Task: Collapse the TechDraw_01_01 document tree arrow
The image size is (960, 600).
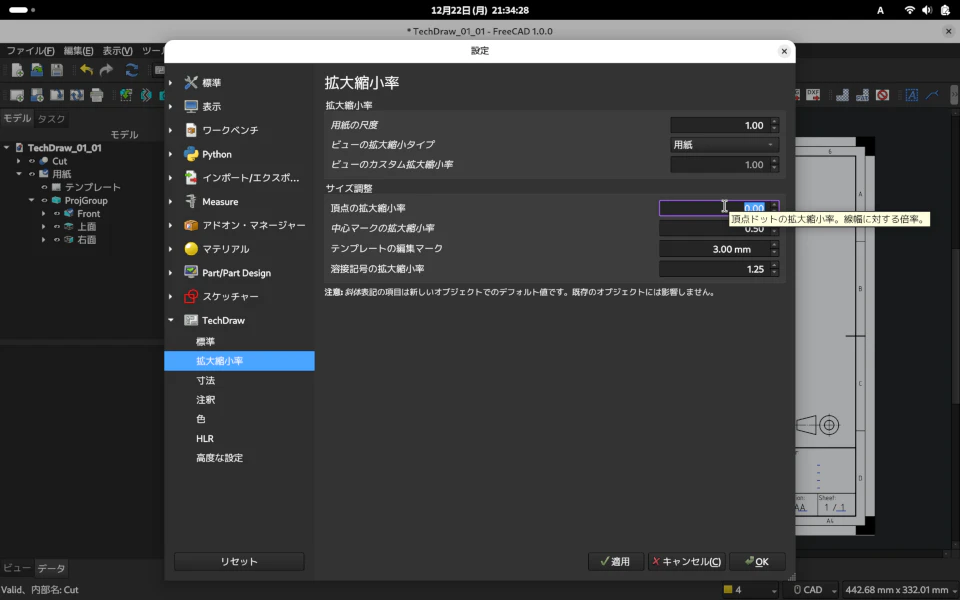Action: [7, 148]
